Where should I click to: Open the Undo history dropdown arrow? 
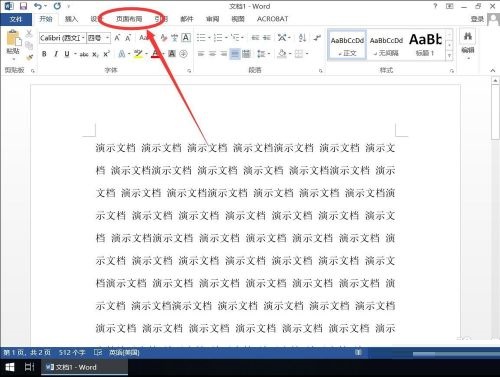[x=46, y=6]
